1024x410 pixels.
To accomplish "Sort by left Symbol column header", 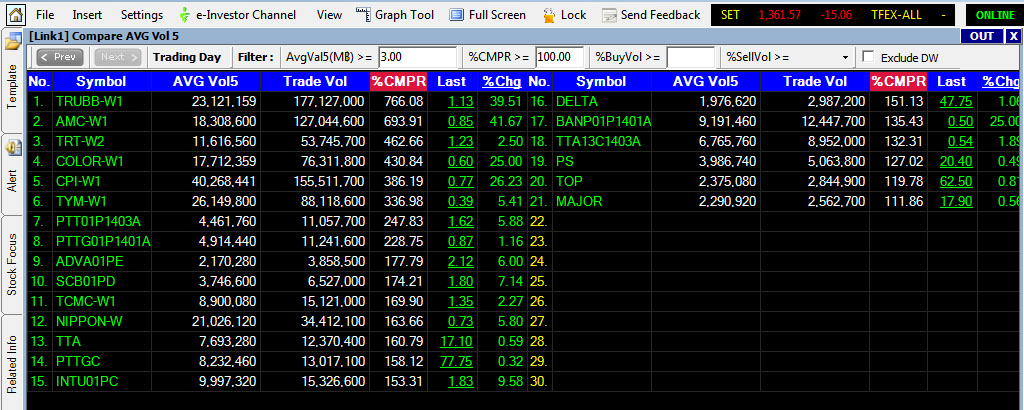I will click(x=101, y=82).
